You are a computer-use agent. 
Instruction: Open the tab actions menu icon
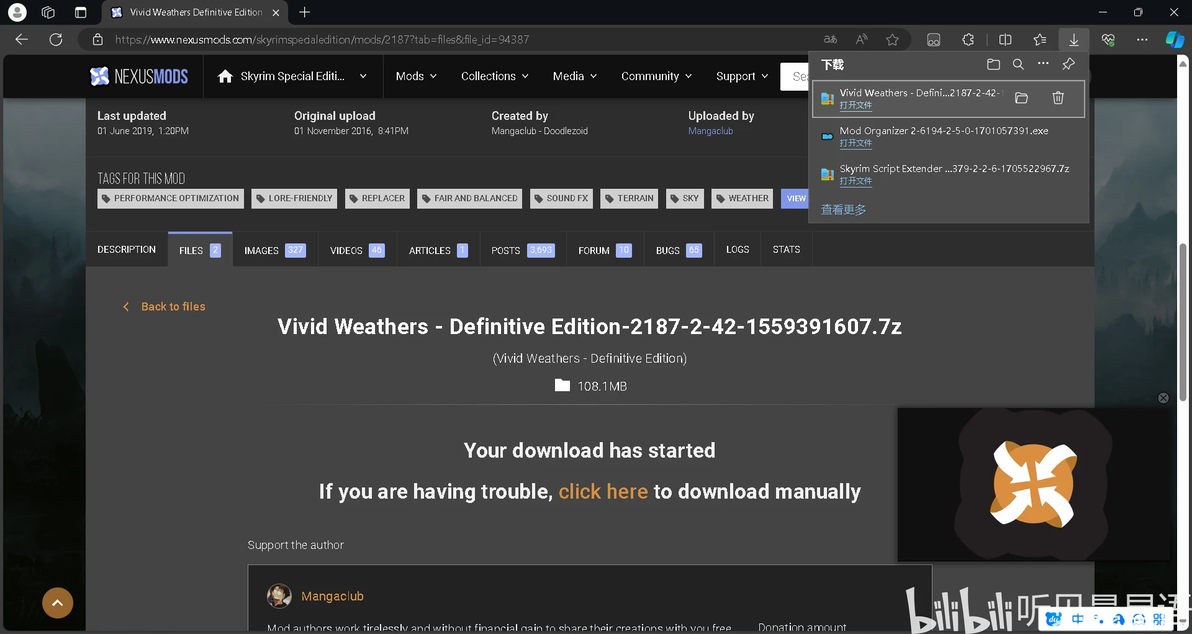[x=81, y=12]
